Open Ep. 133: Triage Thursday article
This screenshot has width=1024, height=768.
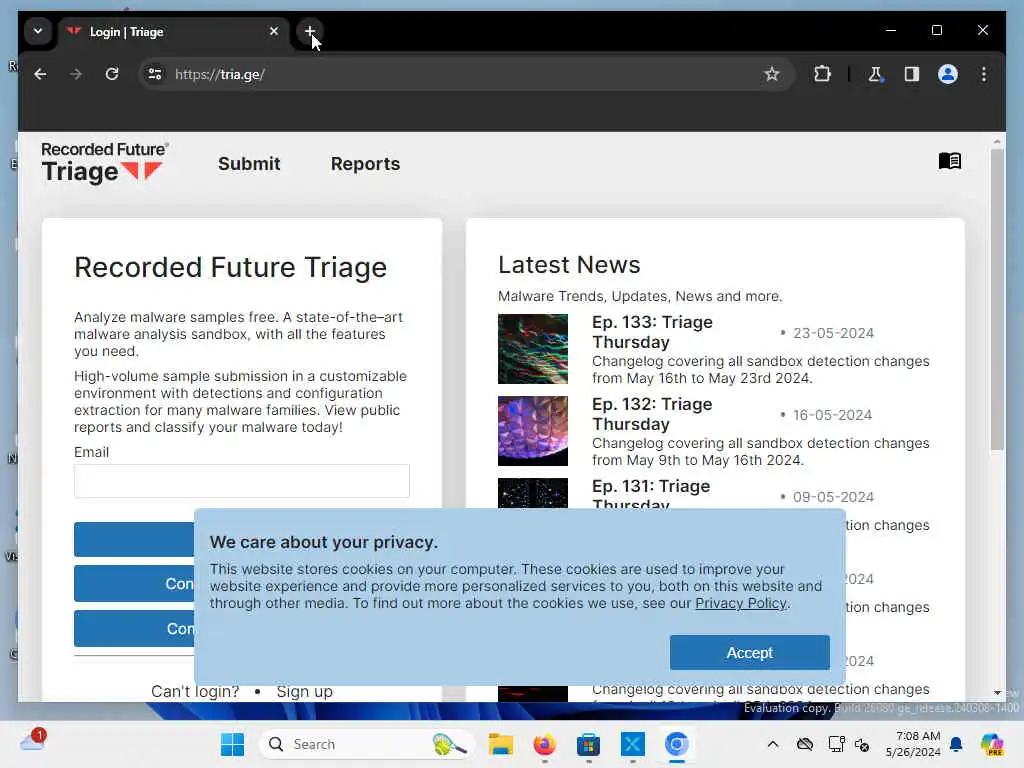pyautogui.click(x=652, y=332)
